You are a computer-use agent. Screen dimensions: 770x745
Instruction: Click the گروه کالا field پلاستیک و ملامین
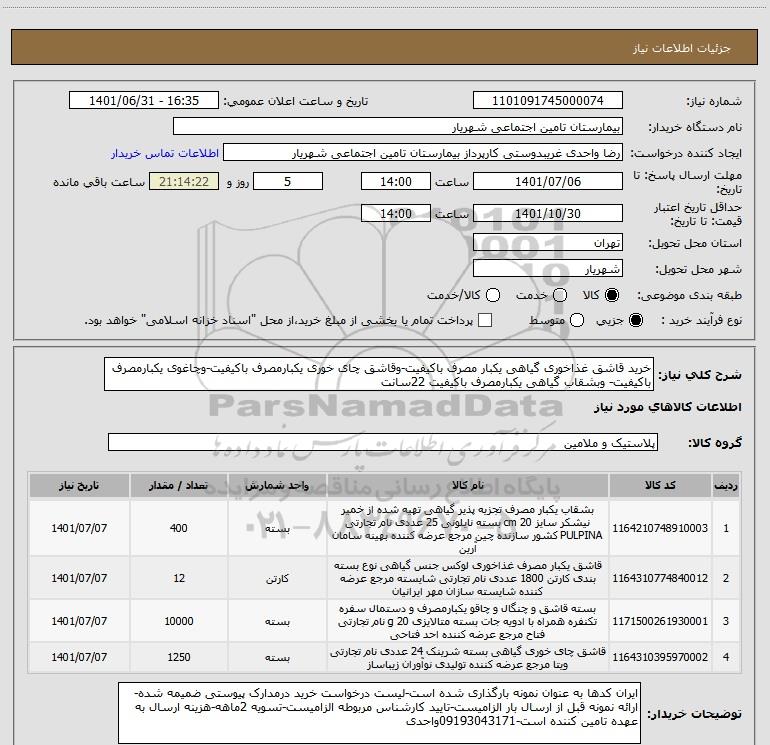point(383,442)
